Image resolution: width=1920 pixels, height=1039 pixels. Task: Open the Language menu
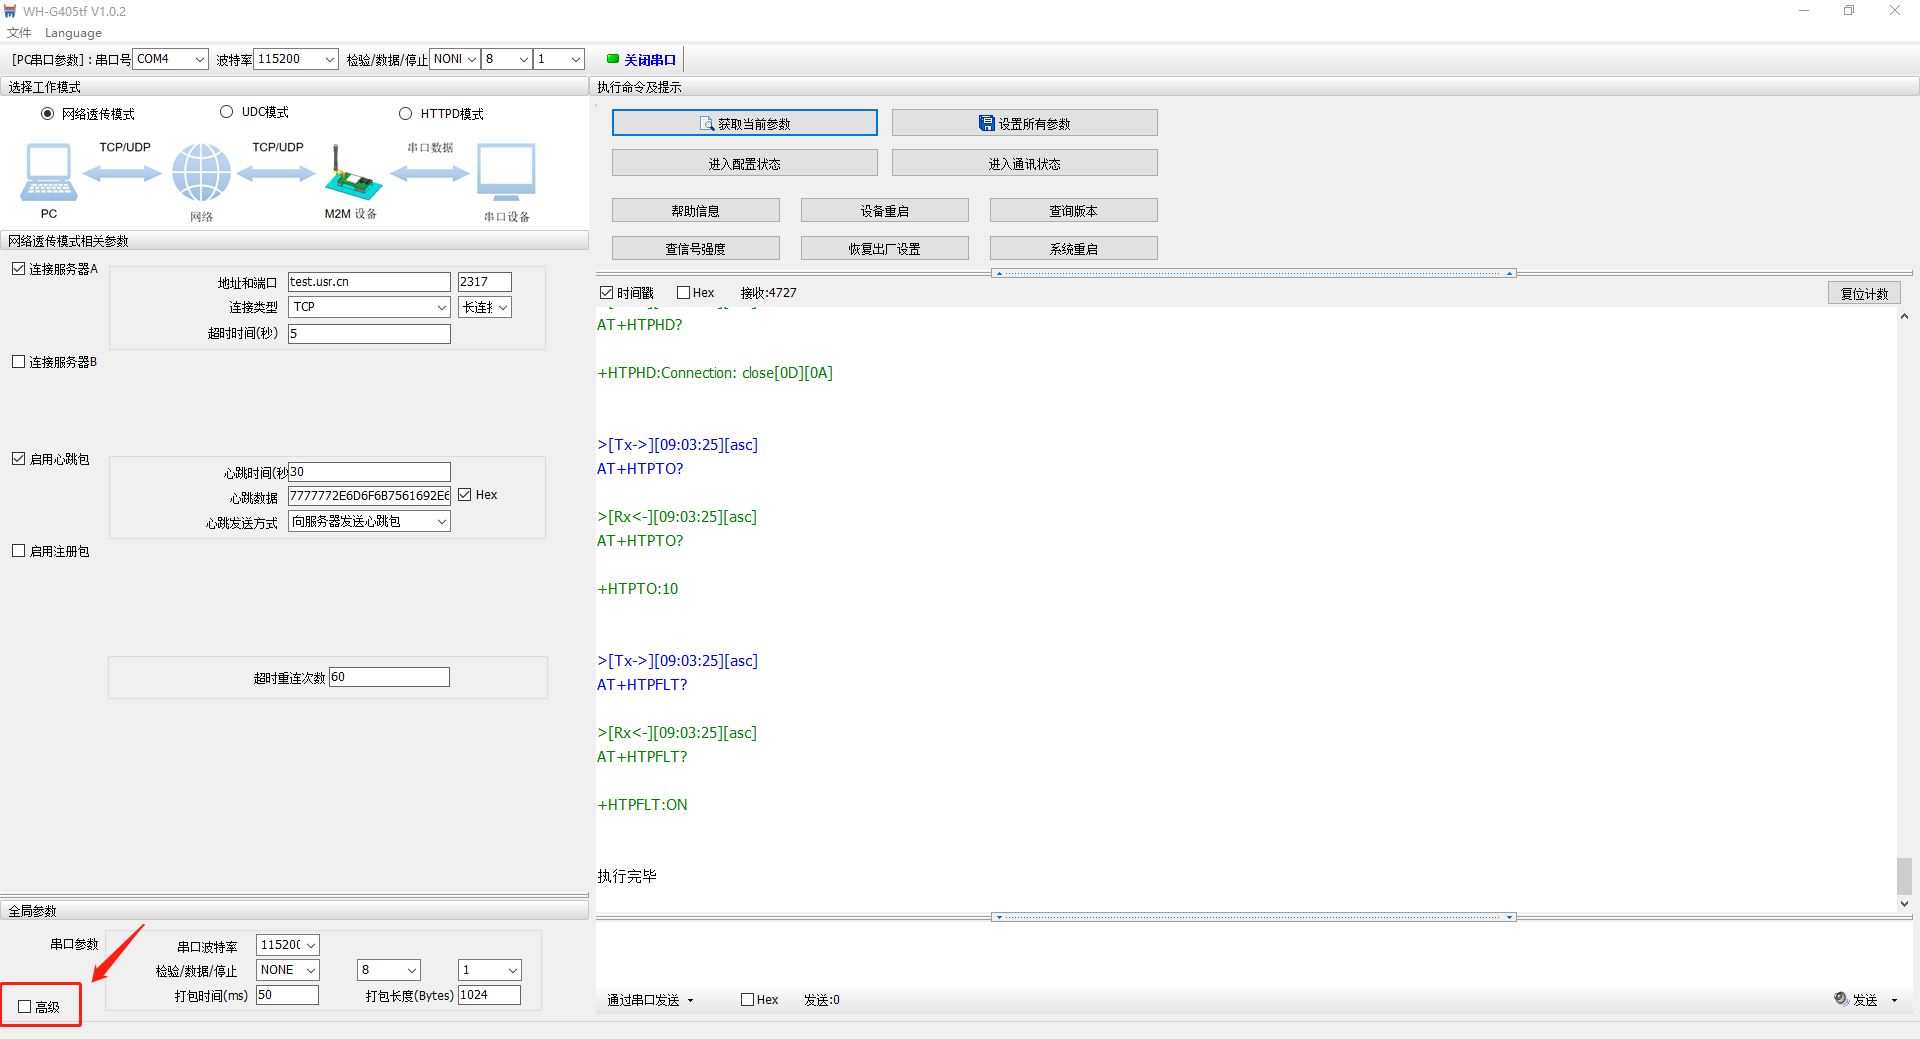pos(73,33)
